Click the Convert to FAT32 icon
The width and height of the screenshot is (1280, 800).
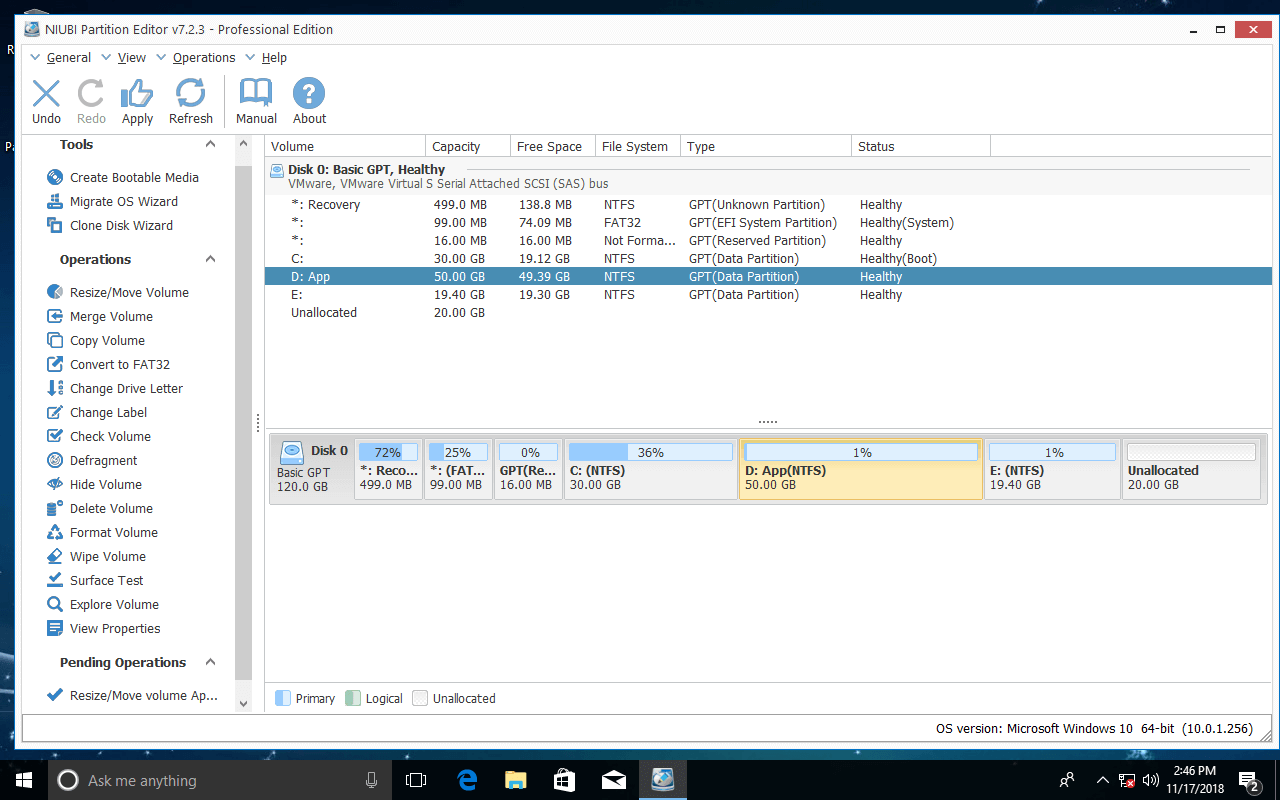click(x=55, y=364)
